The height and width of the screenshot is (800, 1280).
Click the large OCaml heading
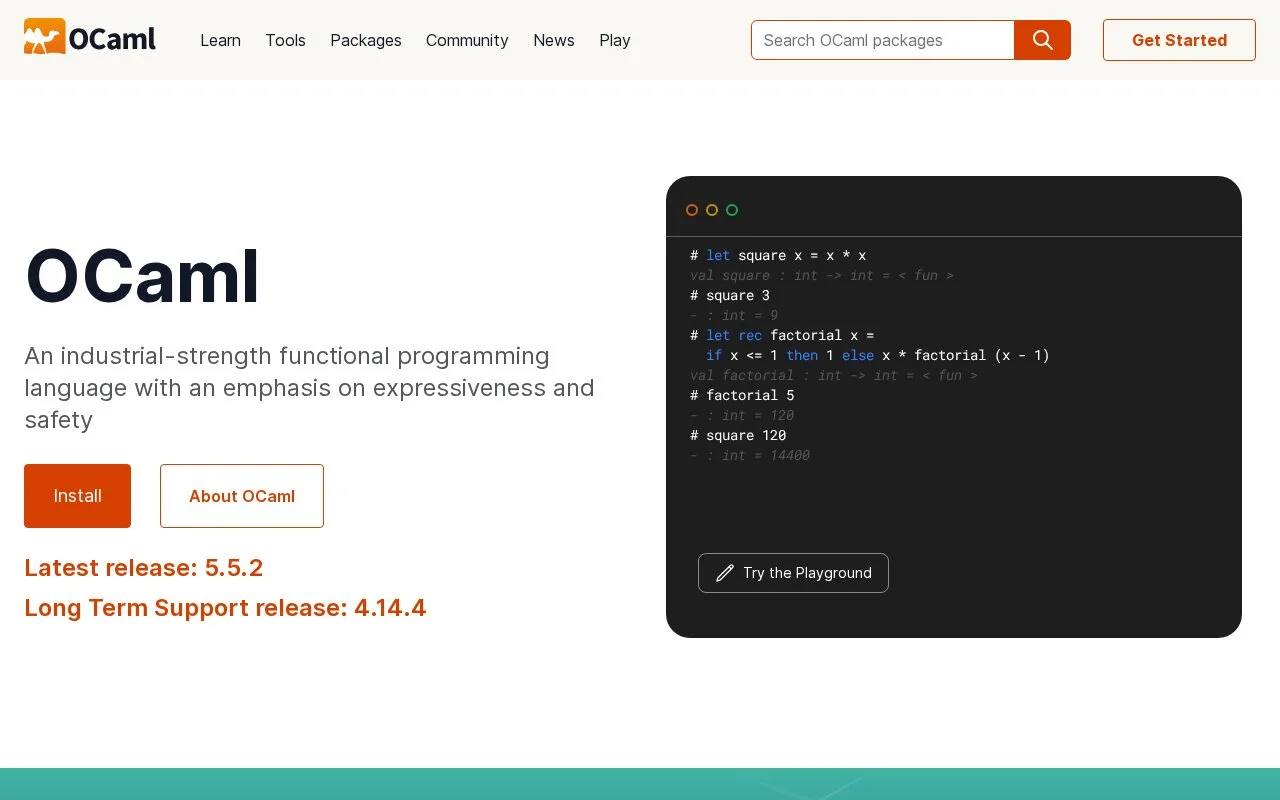pos(142,277)
